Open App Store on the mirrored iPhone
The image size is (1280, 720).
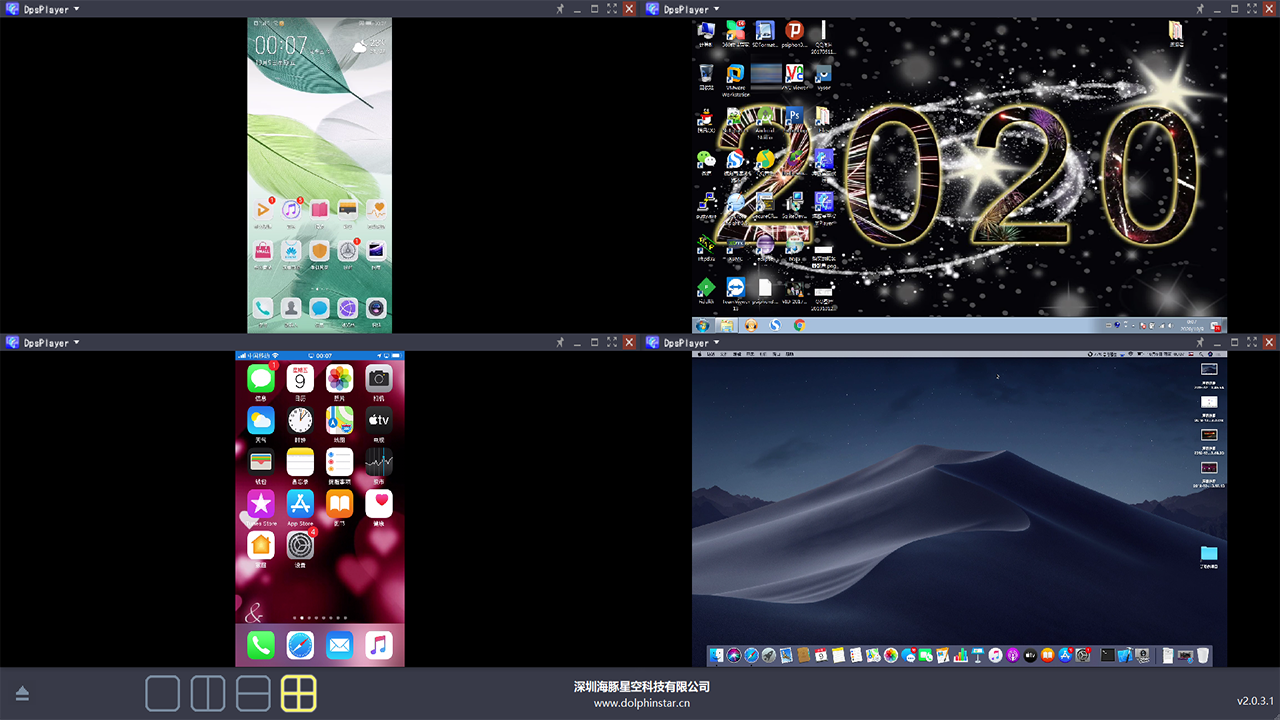point(300,503)
